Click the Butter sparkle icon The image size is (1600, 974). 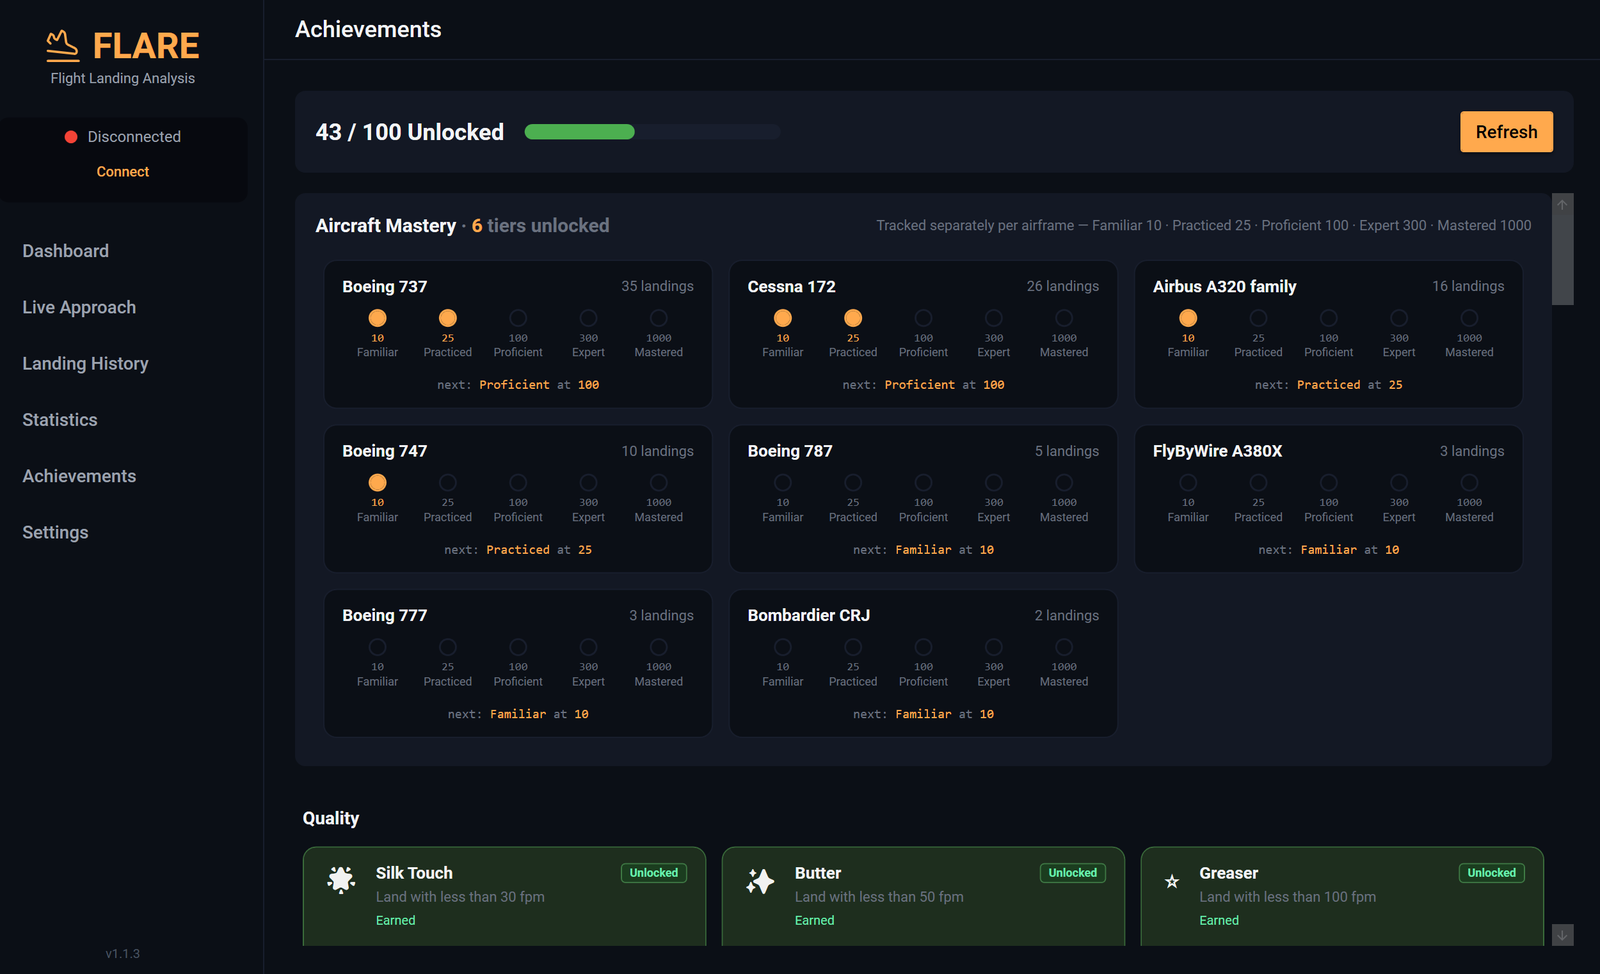[760, 880]
